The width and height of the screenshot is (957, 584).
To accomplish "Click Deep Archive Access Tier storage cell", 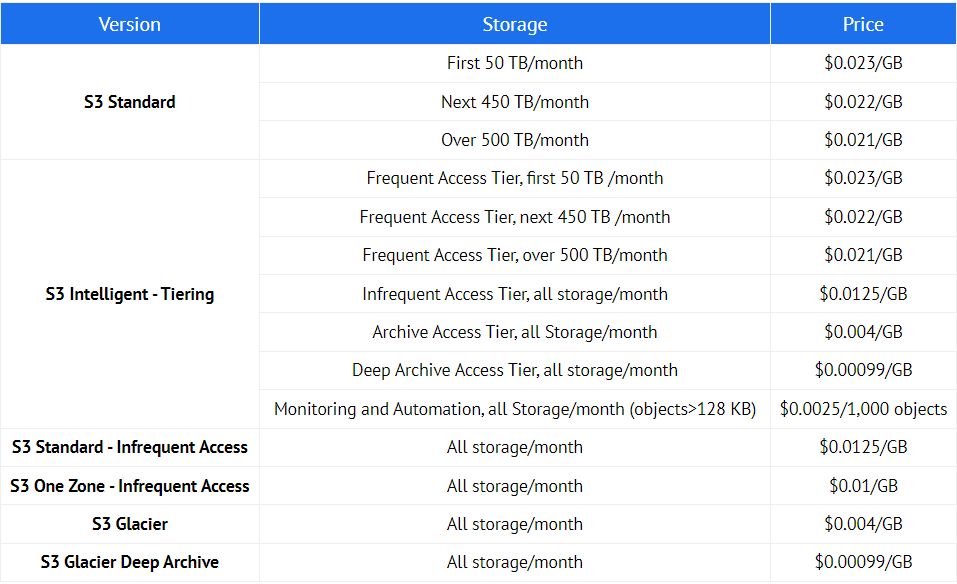I will click(x=514, y=370).
